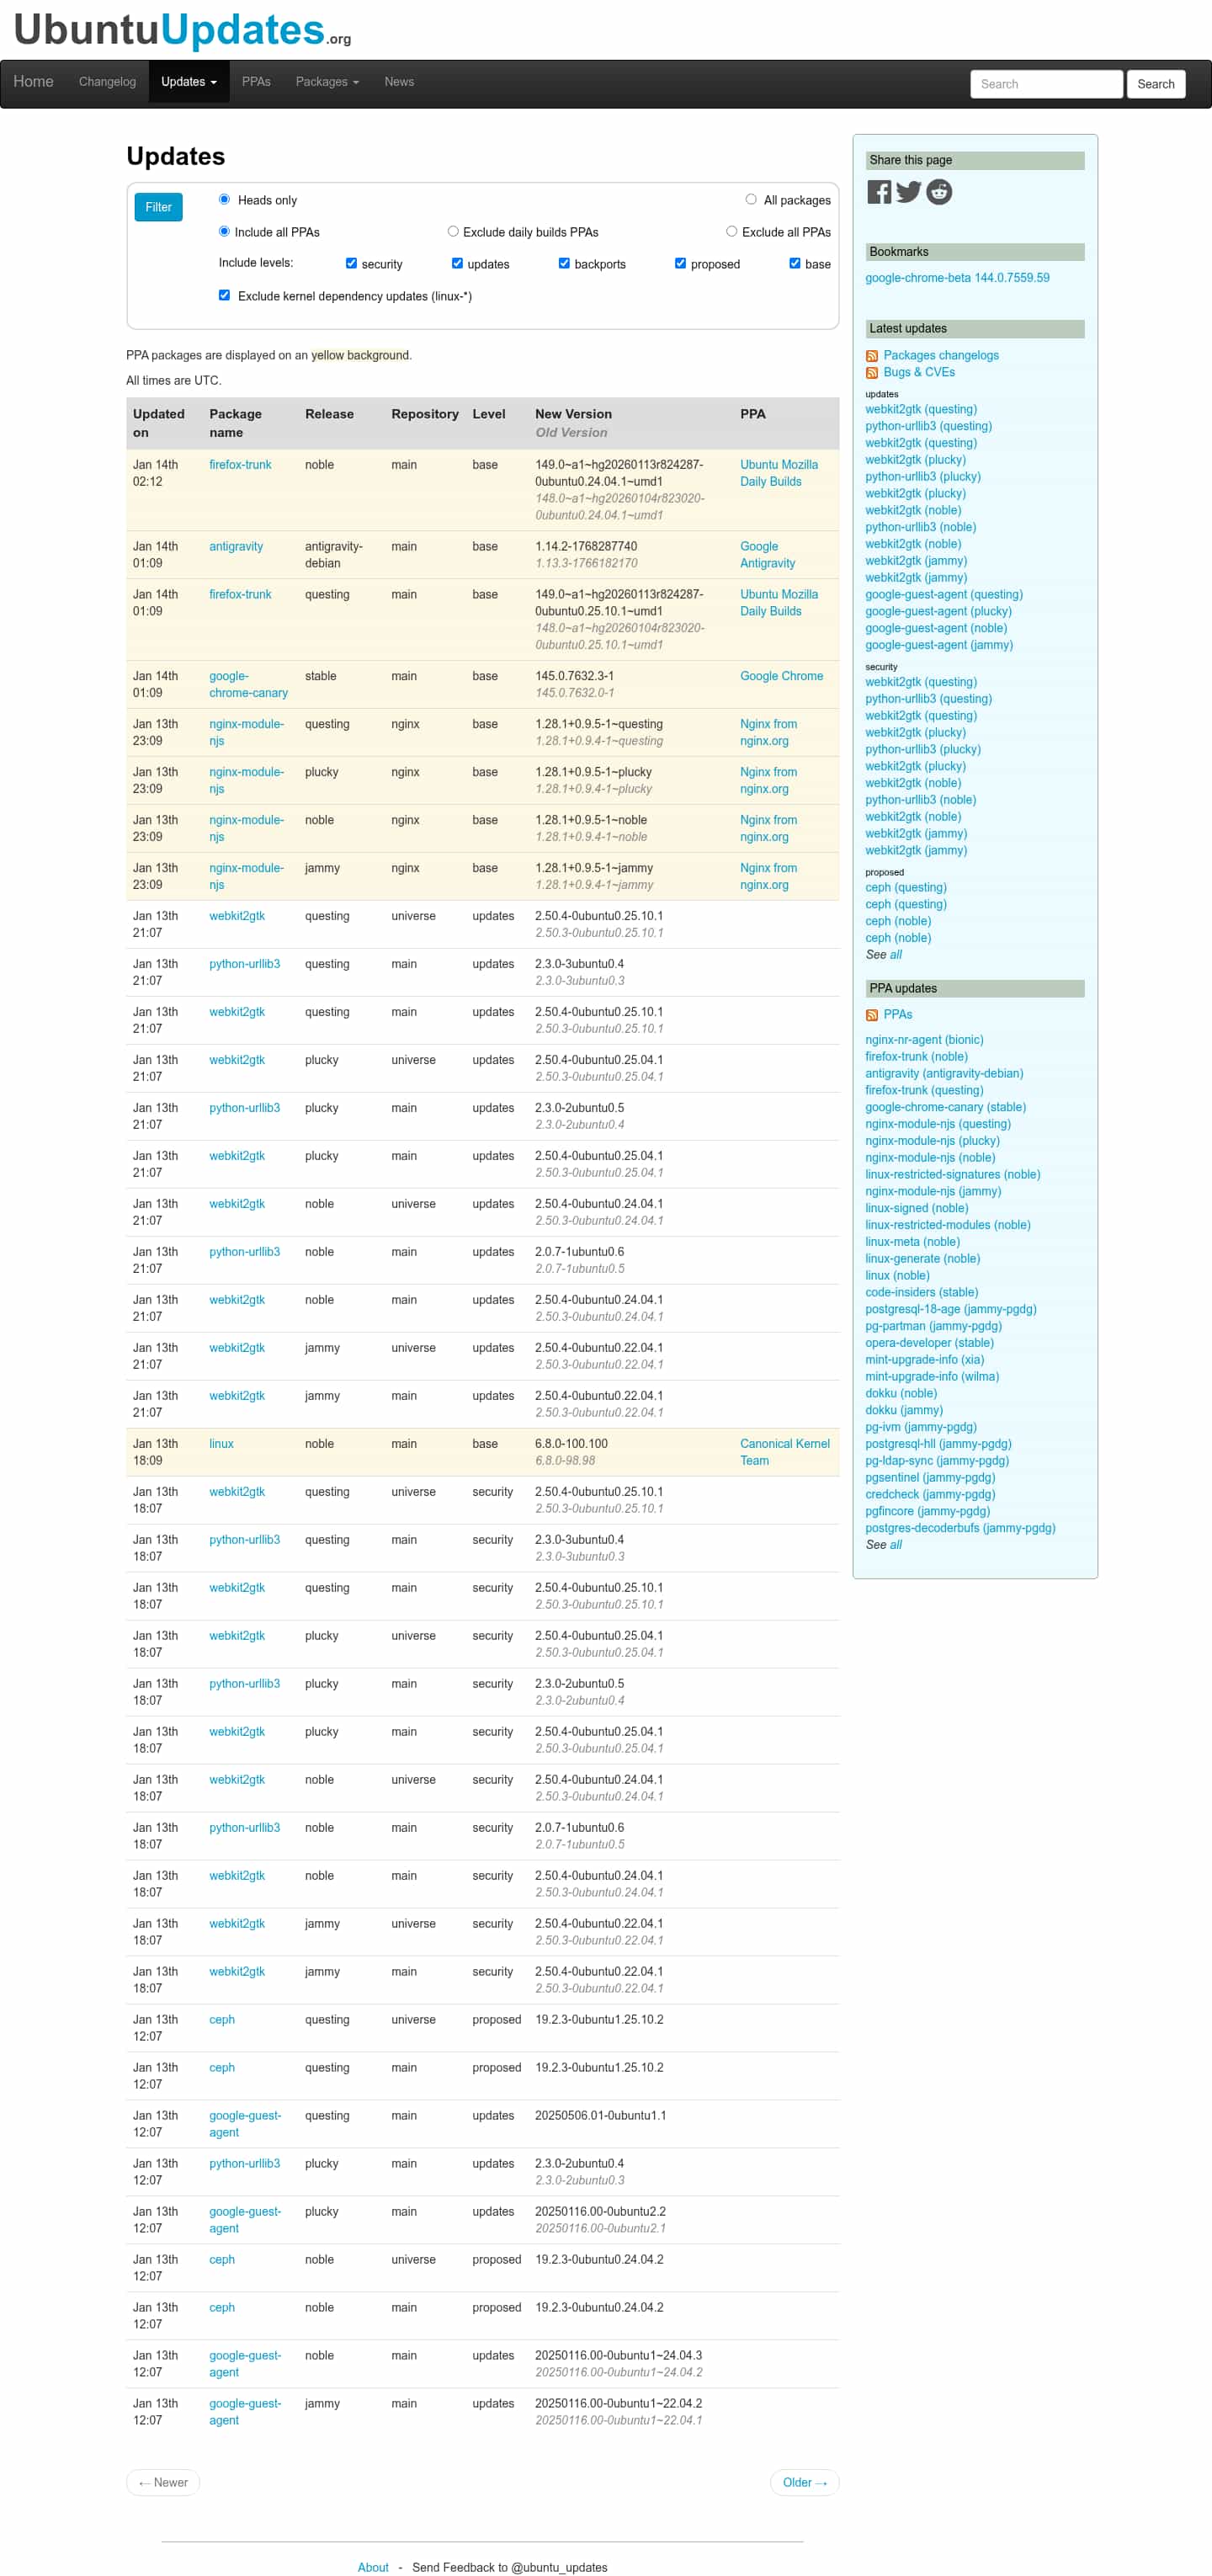Focus the Search input field
The height and width of the screenshot is (2576, 1212).
coord(1046,84)
